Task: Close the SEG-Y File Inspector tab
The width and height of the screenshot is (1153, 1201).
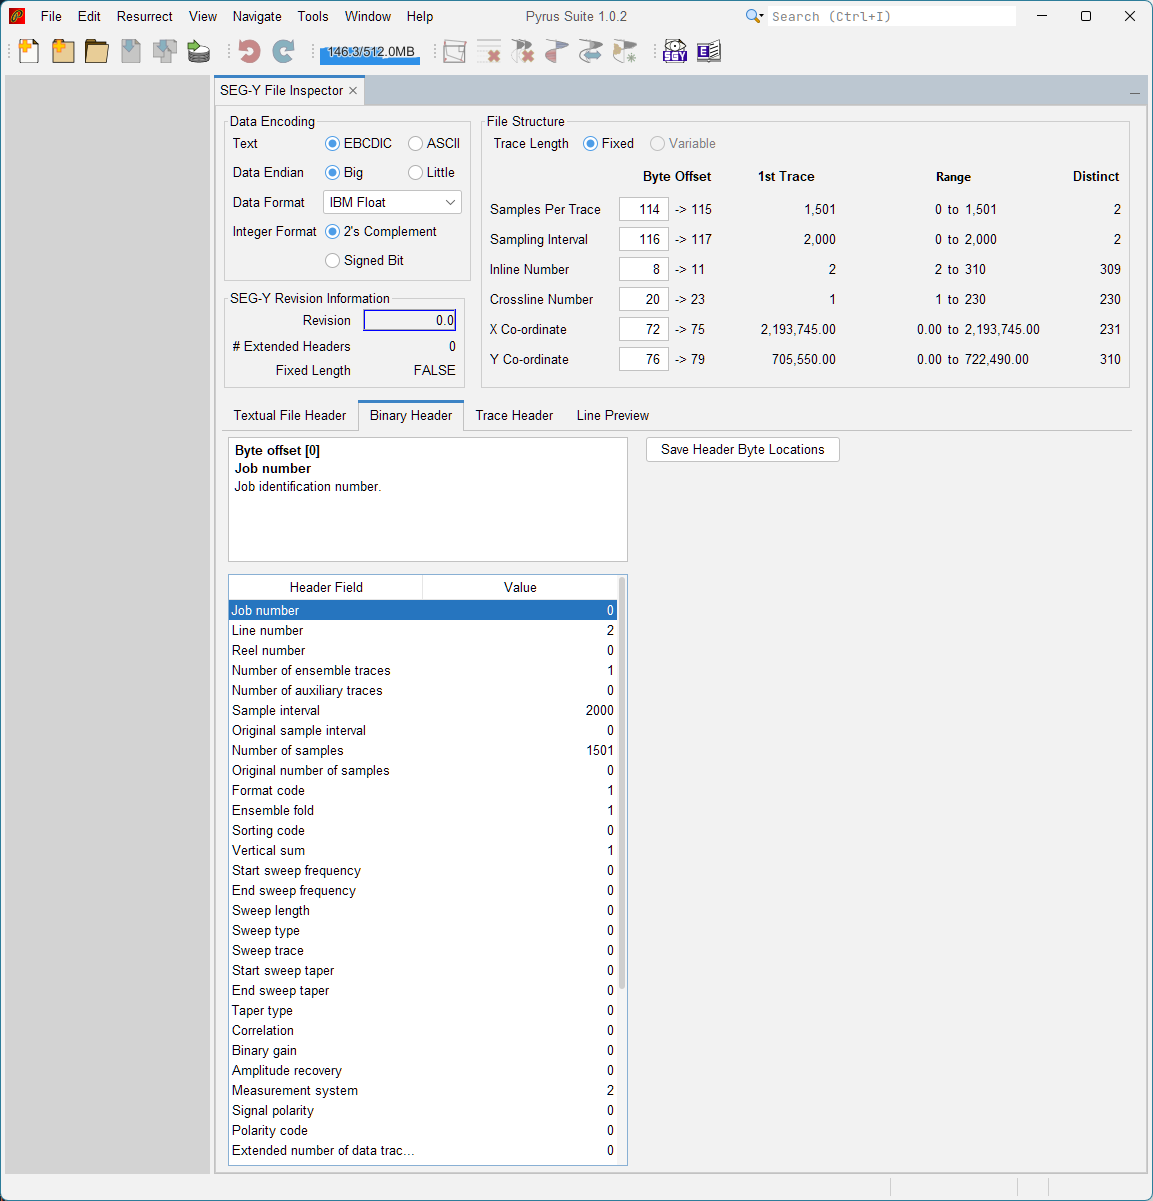Action: coord(353,90)
